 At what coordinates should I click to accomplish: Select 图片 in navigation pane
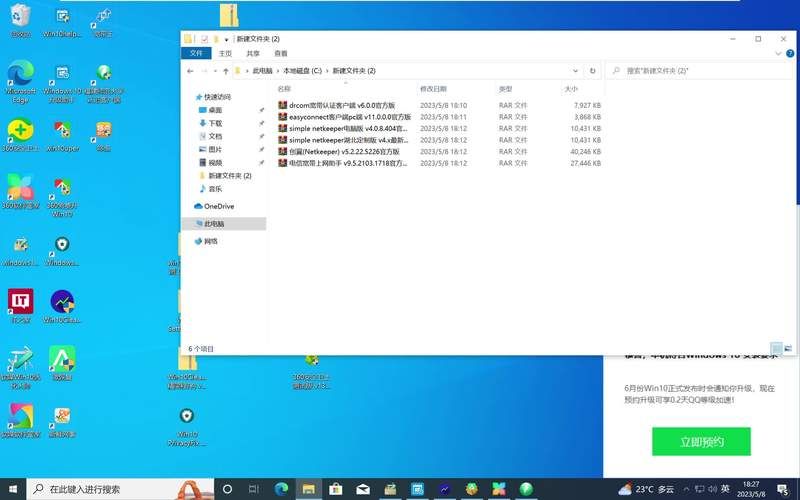215,149
